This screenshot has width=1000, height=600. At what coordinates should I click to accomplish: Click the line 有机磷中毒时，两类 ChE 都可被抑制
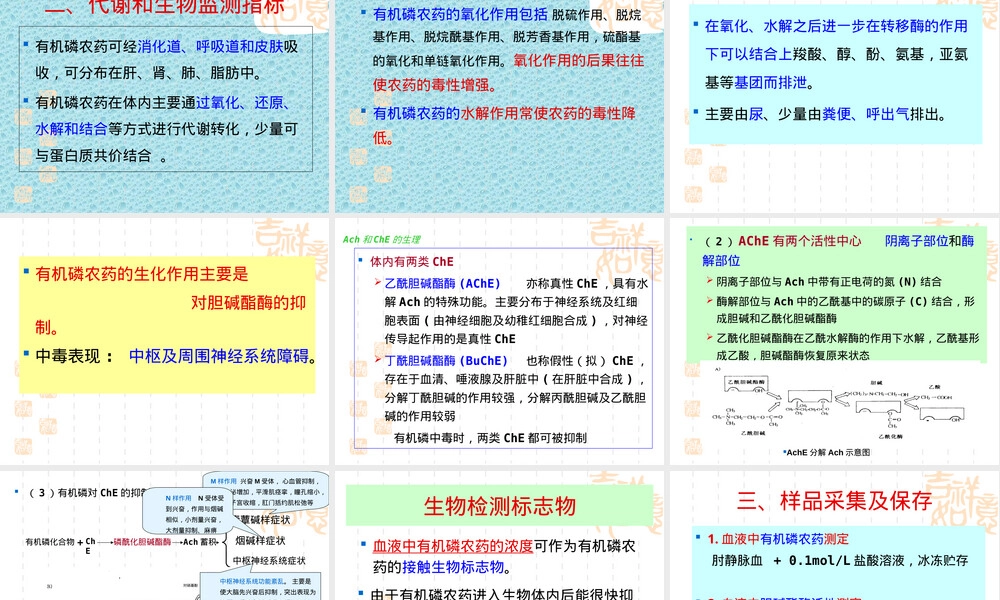[x=490, y=438]
